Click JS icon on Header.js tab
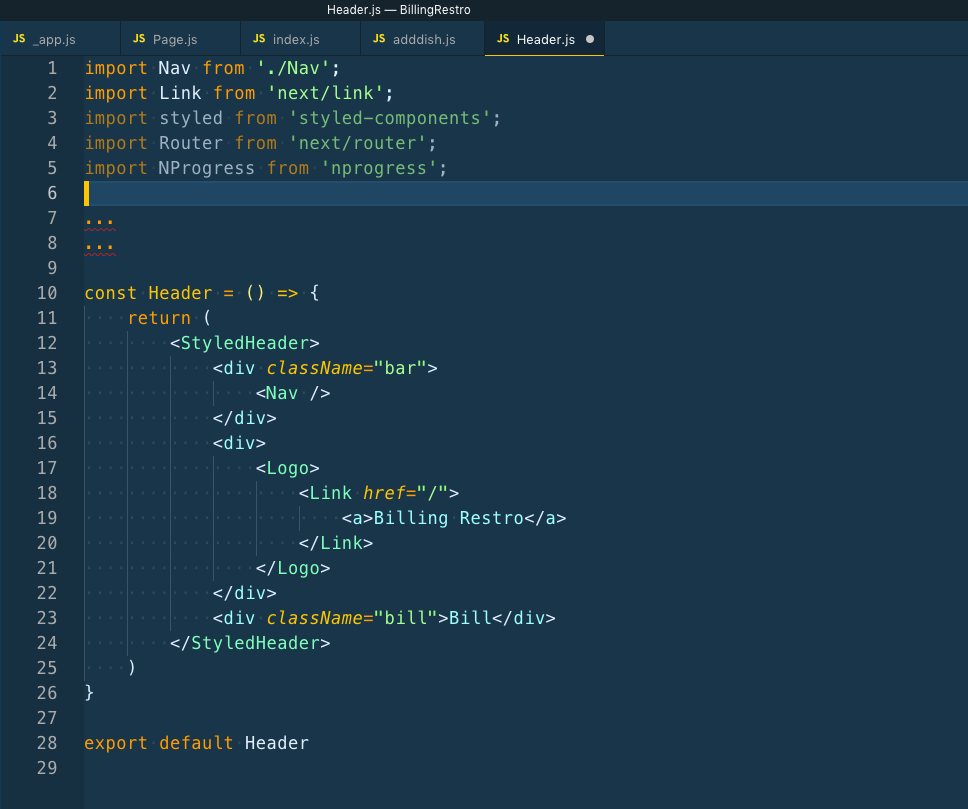This screenshot has height=809, width=968. (x=503, y=39)
